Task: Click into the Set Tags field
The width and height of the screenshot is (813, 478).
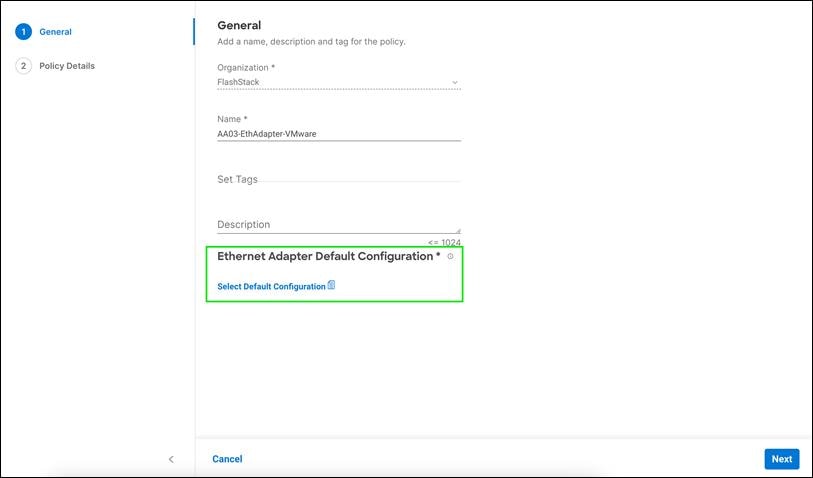Action: point(339,179)
